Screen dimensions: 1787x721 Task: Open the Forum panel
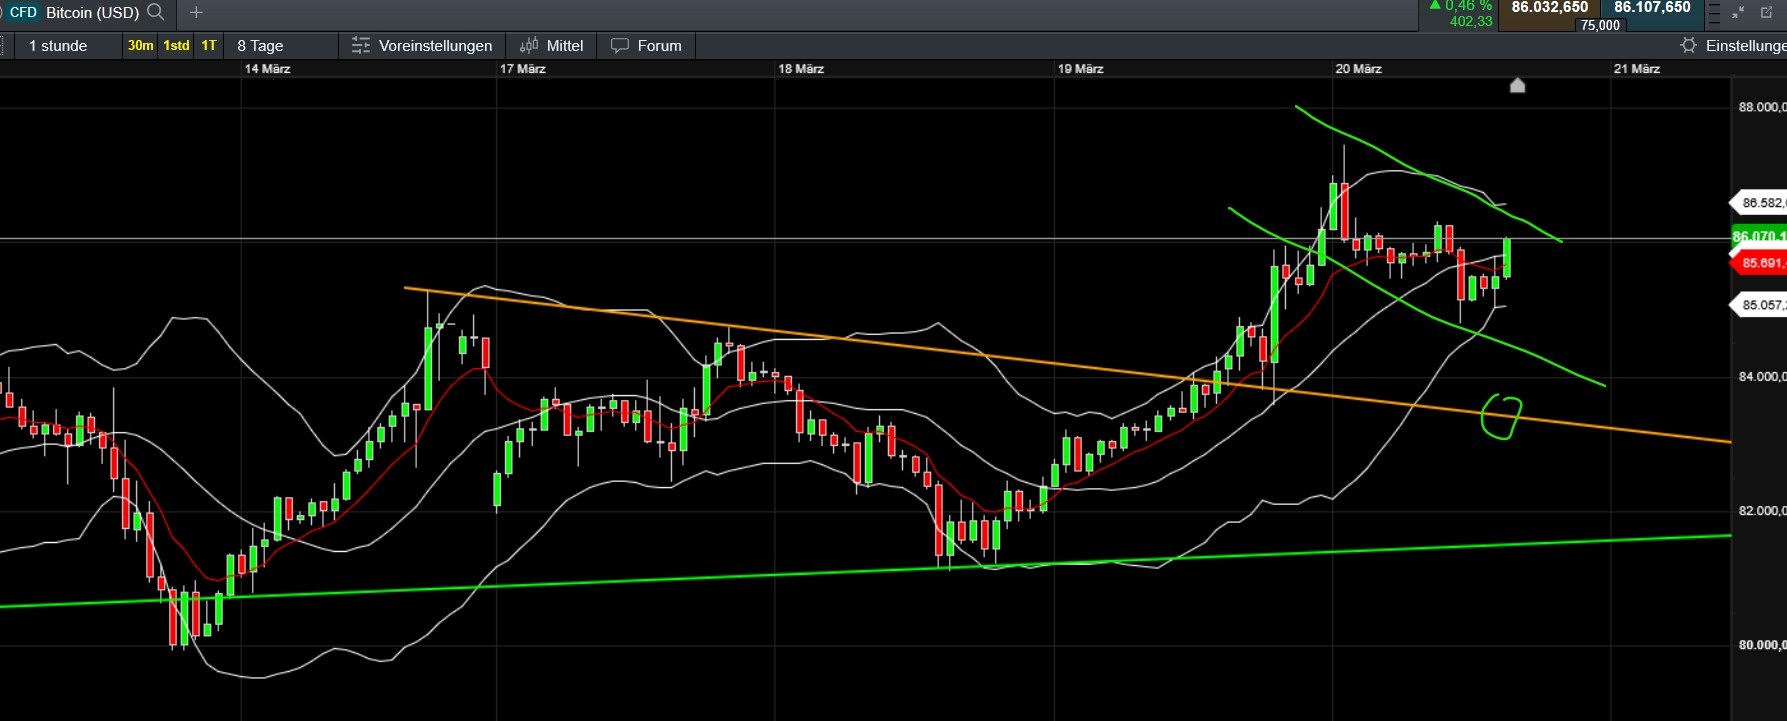(646, 45)
